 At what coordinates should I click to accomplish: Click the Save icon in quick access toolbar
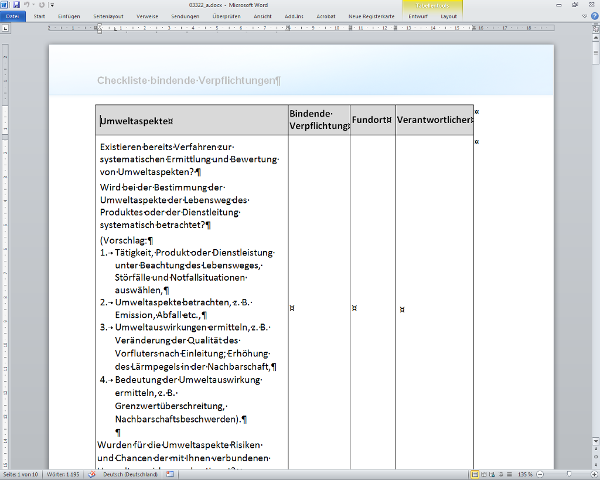pyautogui.click(x=16, y=5)
